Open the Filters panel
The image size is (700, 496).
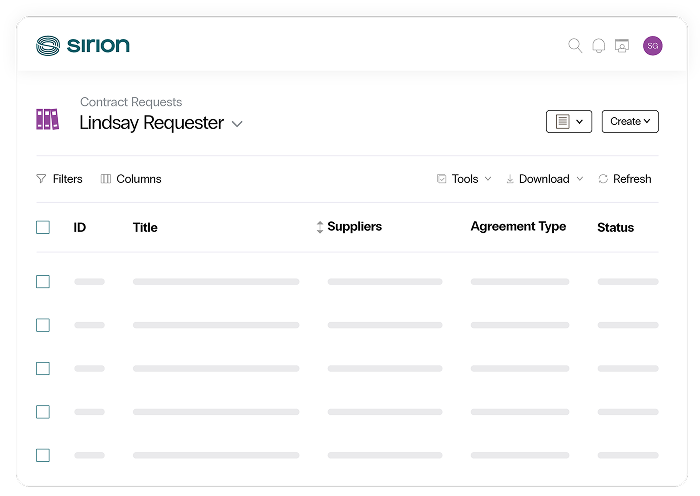(59, 179)
